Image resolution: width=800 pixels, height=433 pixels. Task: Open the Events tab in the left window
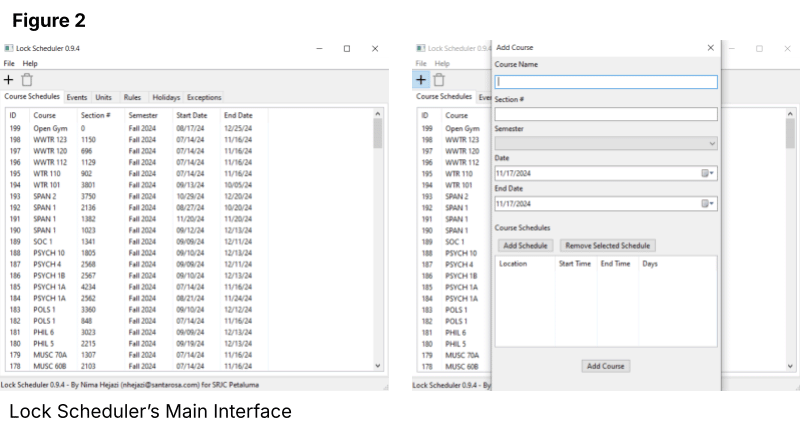coord(77,98)
